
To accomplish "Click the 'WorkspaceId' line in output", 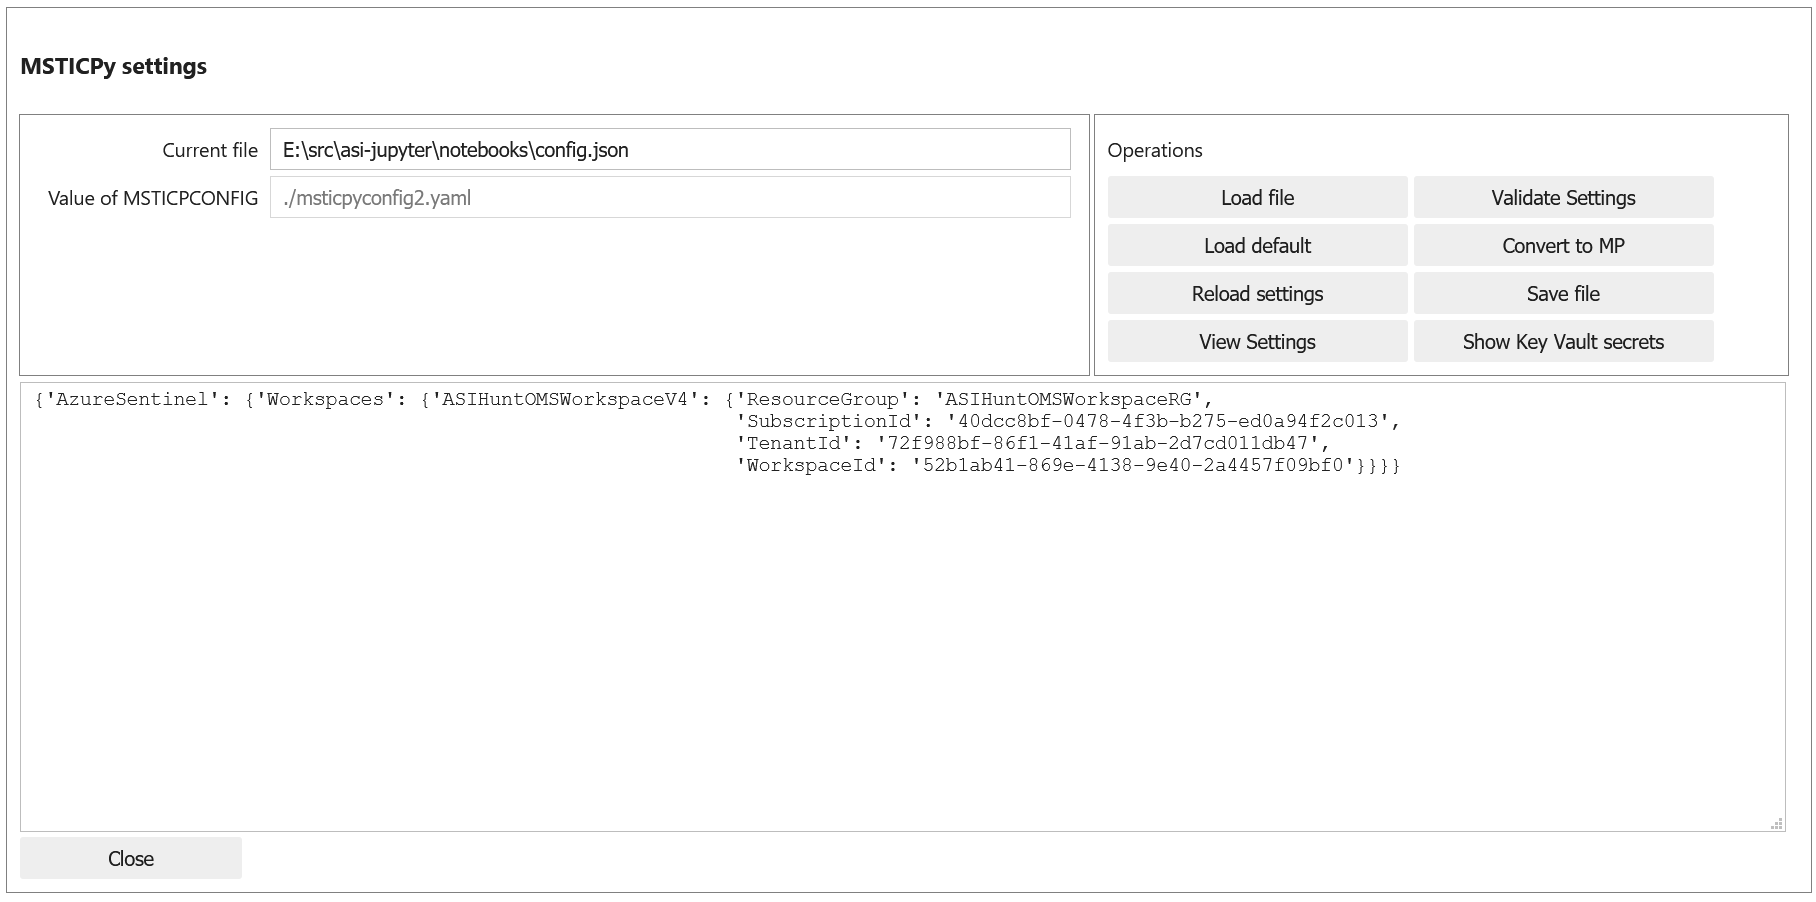I will coord(1068,465).
